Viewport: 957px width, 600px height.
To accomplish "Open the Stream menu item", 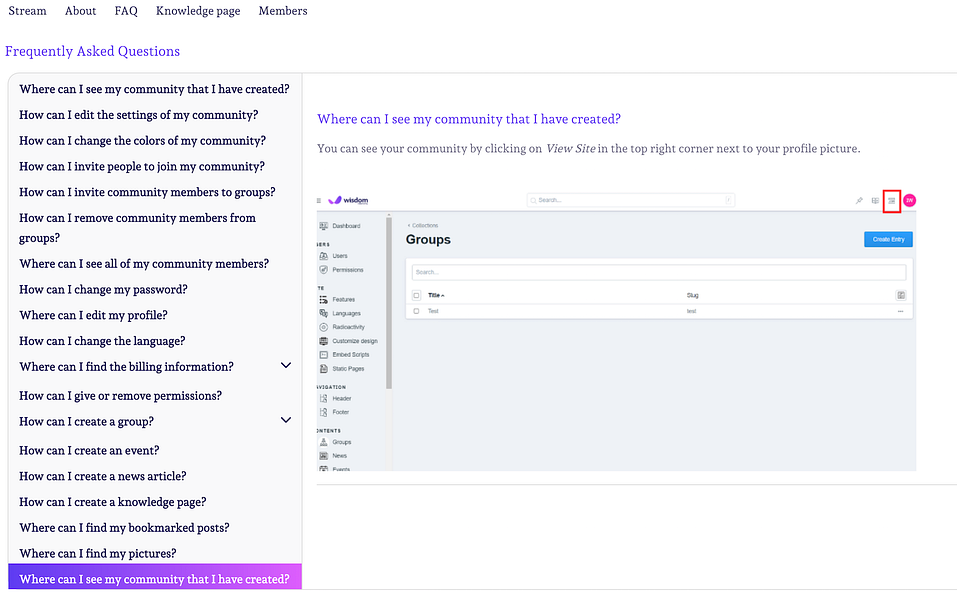I will 27,11.
